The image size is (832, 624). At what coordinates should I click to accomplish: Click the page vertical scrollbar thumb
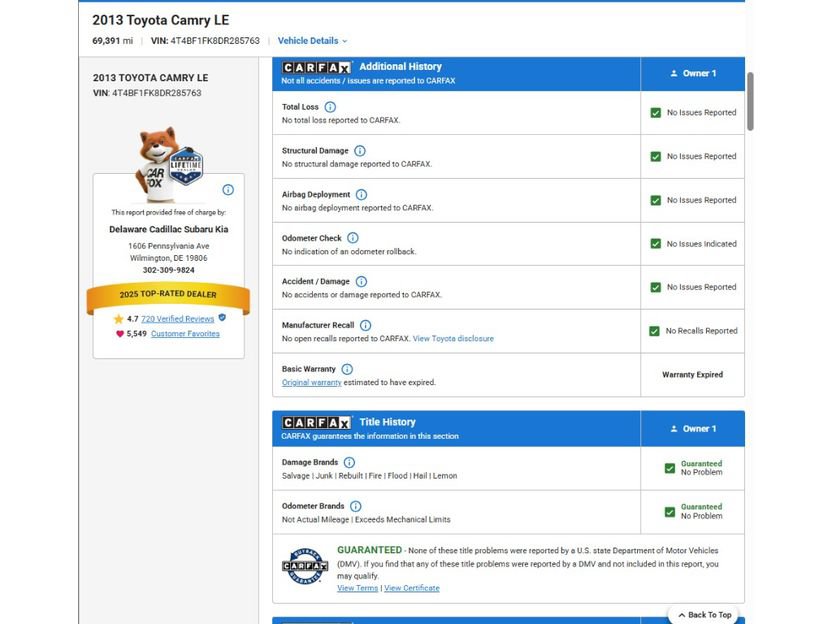click(x=750, y=101)
